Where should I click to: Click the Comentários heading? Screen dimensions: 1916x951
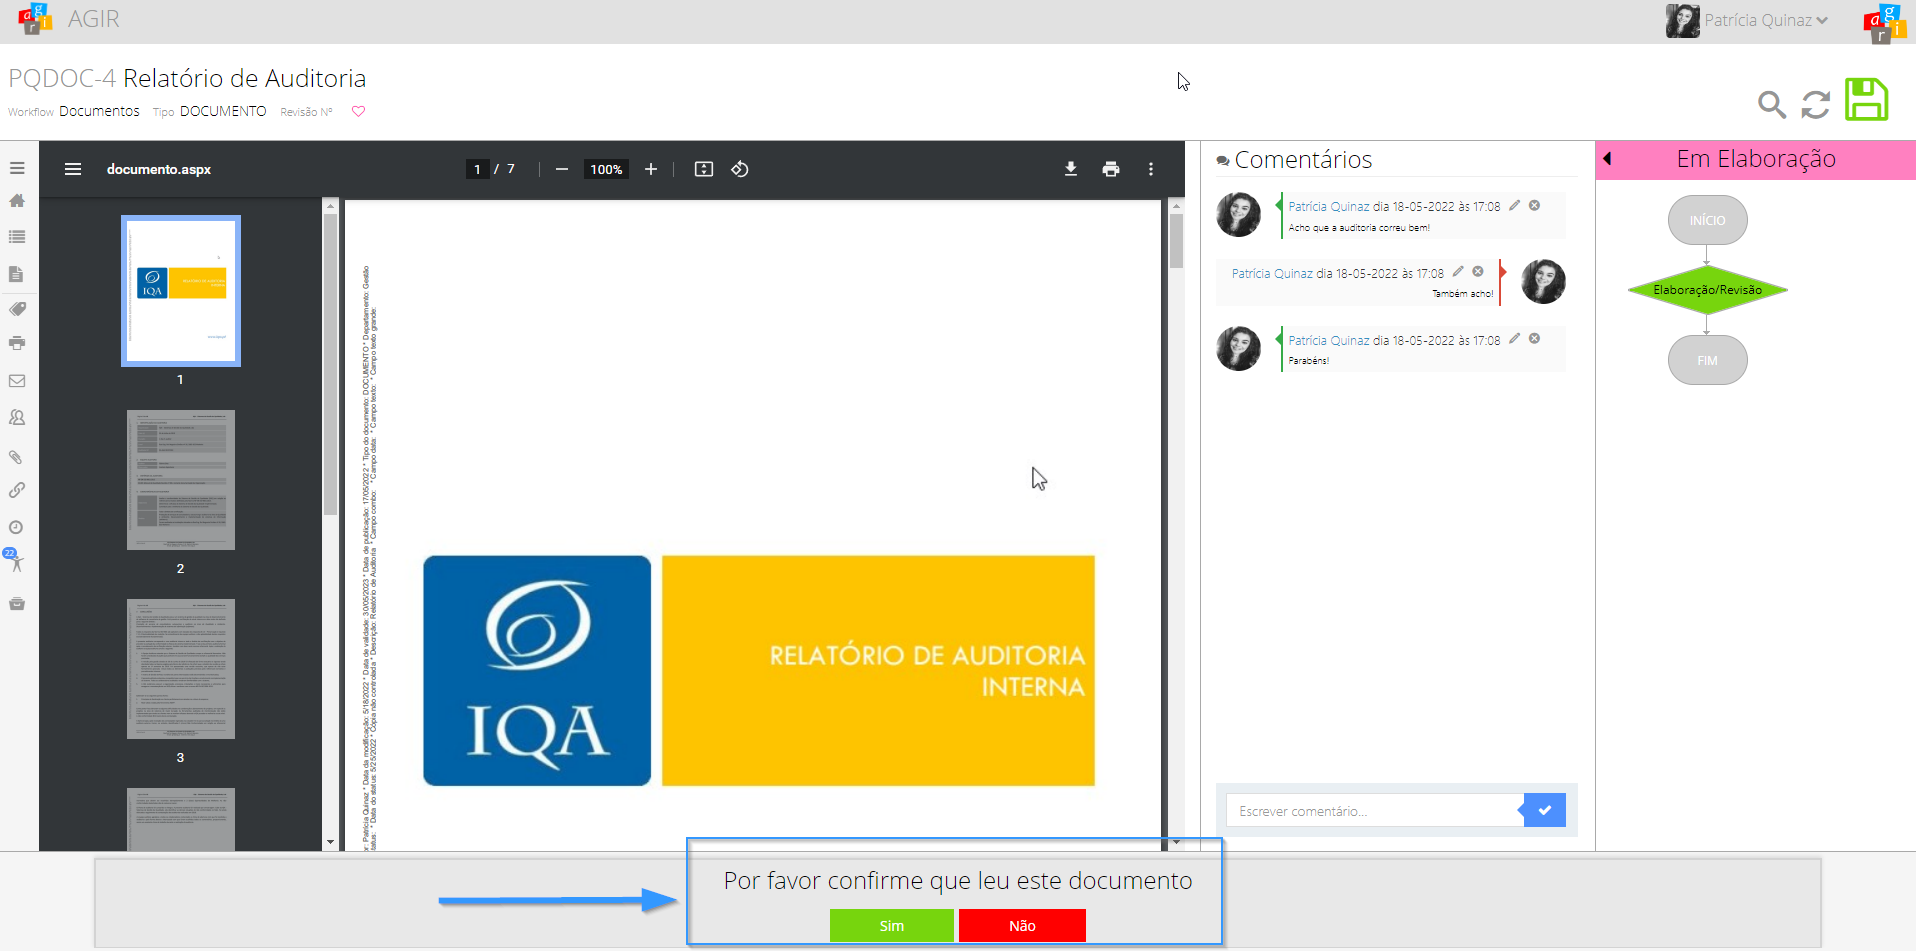[x=1303, y=160]
